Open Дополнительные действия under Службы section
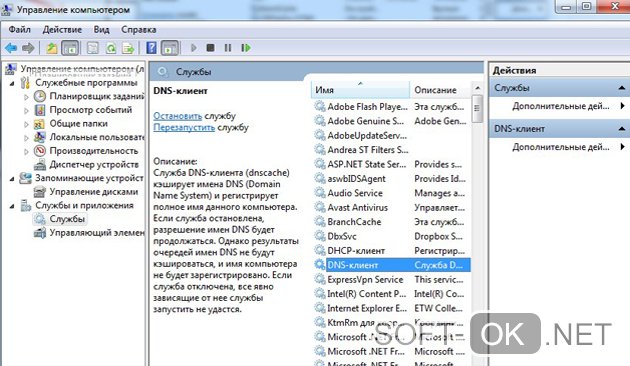630x366 pixels. pyautogui.click(x=560, y=106)
